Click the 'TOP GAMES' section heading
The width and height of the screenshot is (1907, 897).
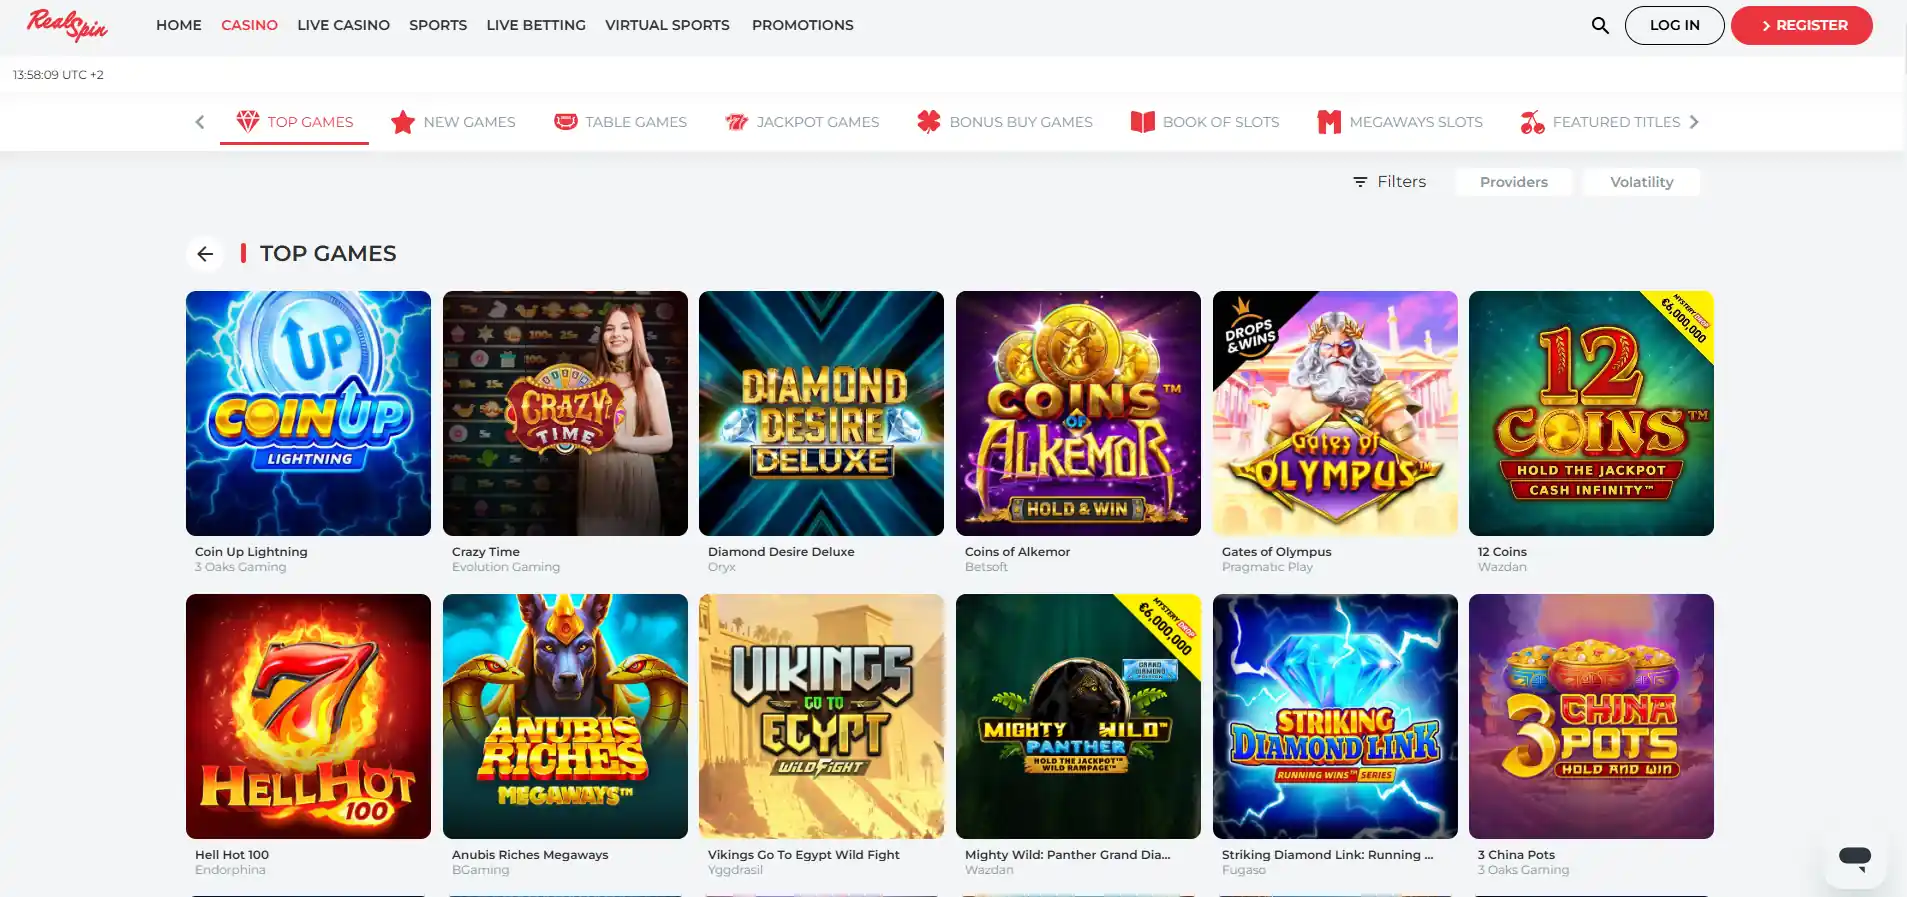coord(328,254)
